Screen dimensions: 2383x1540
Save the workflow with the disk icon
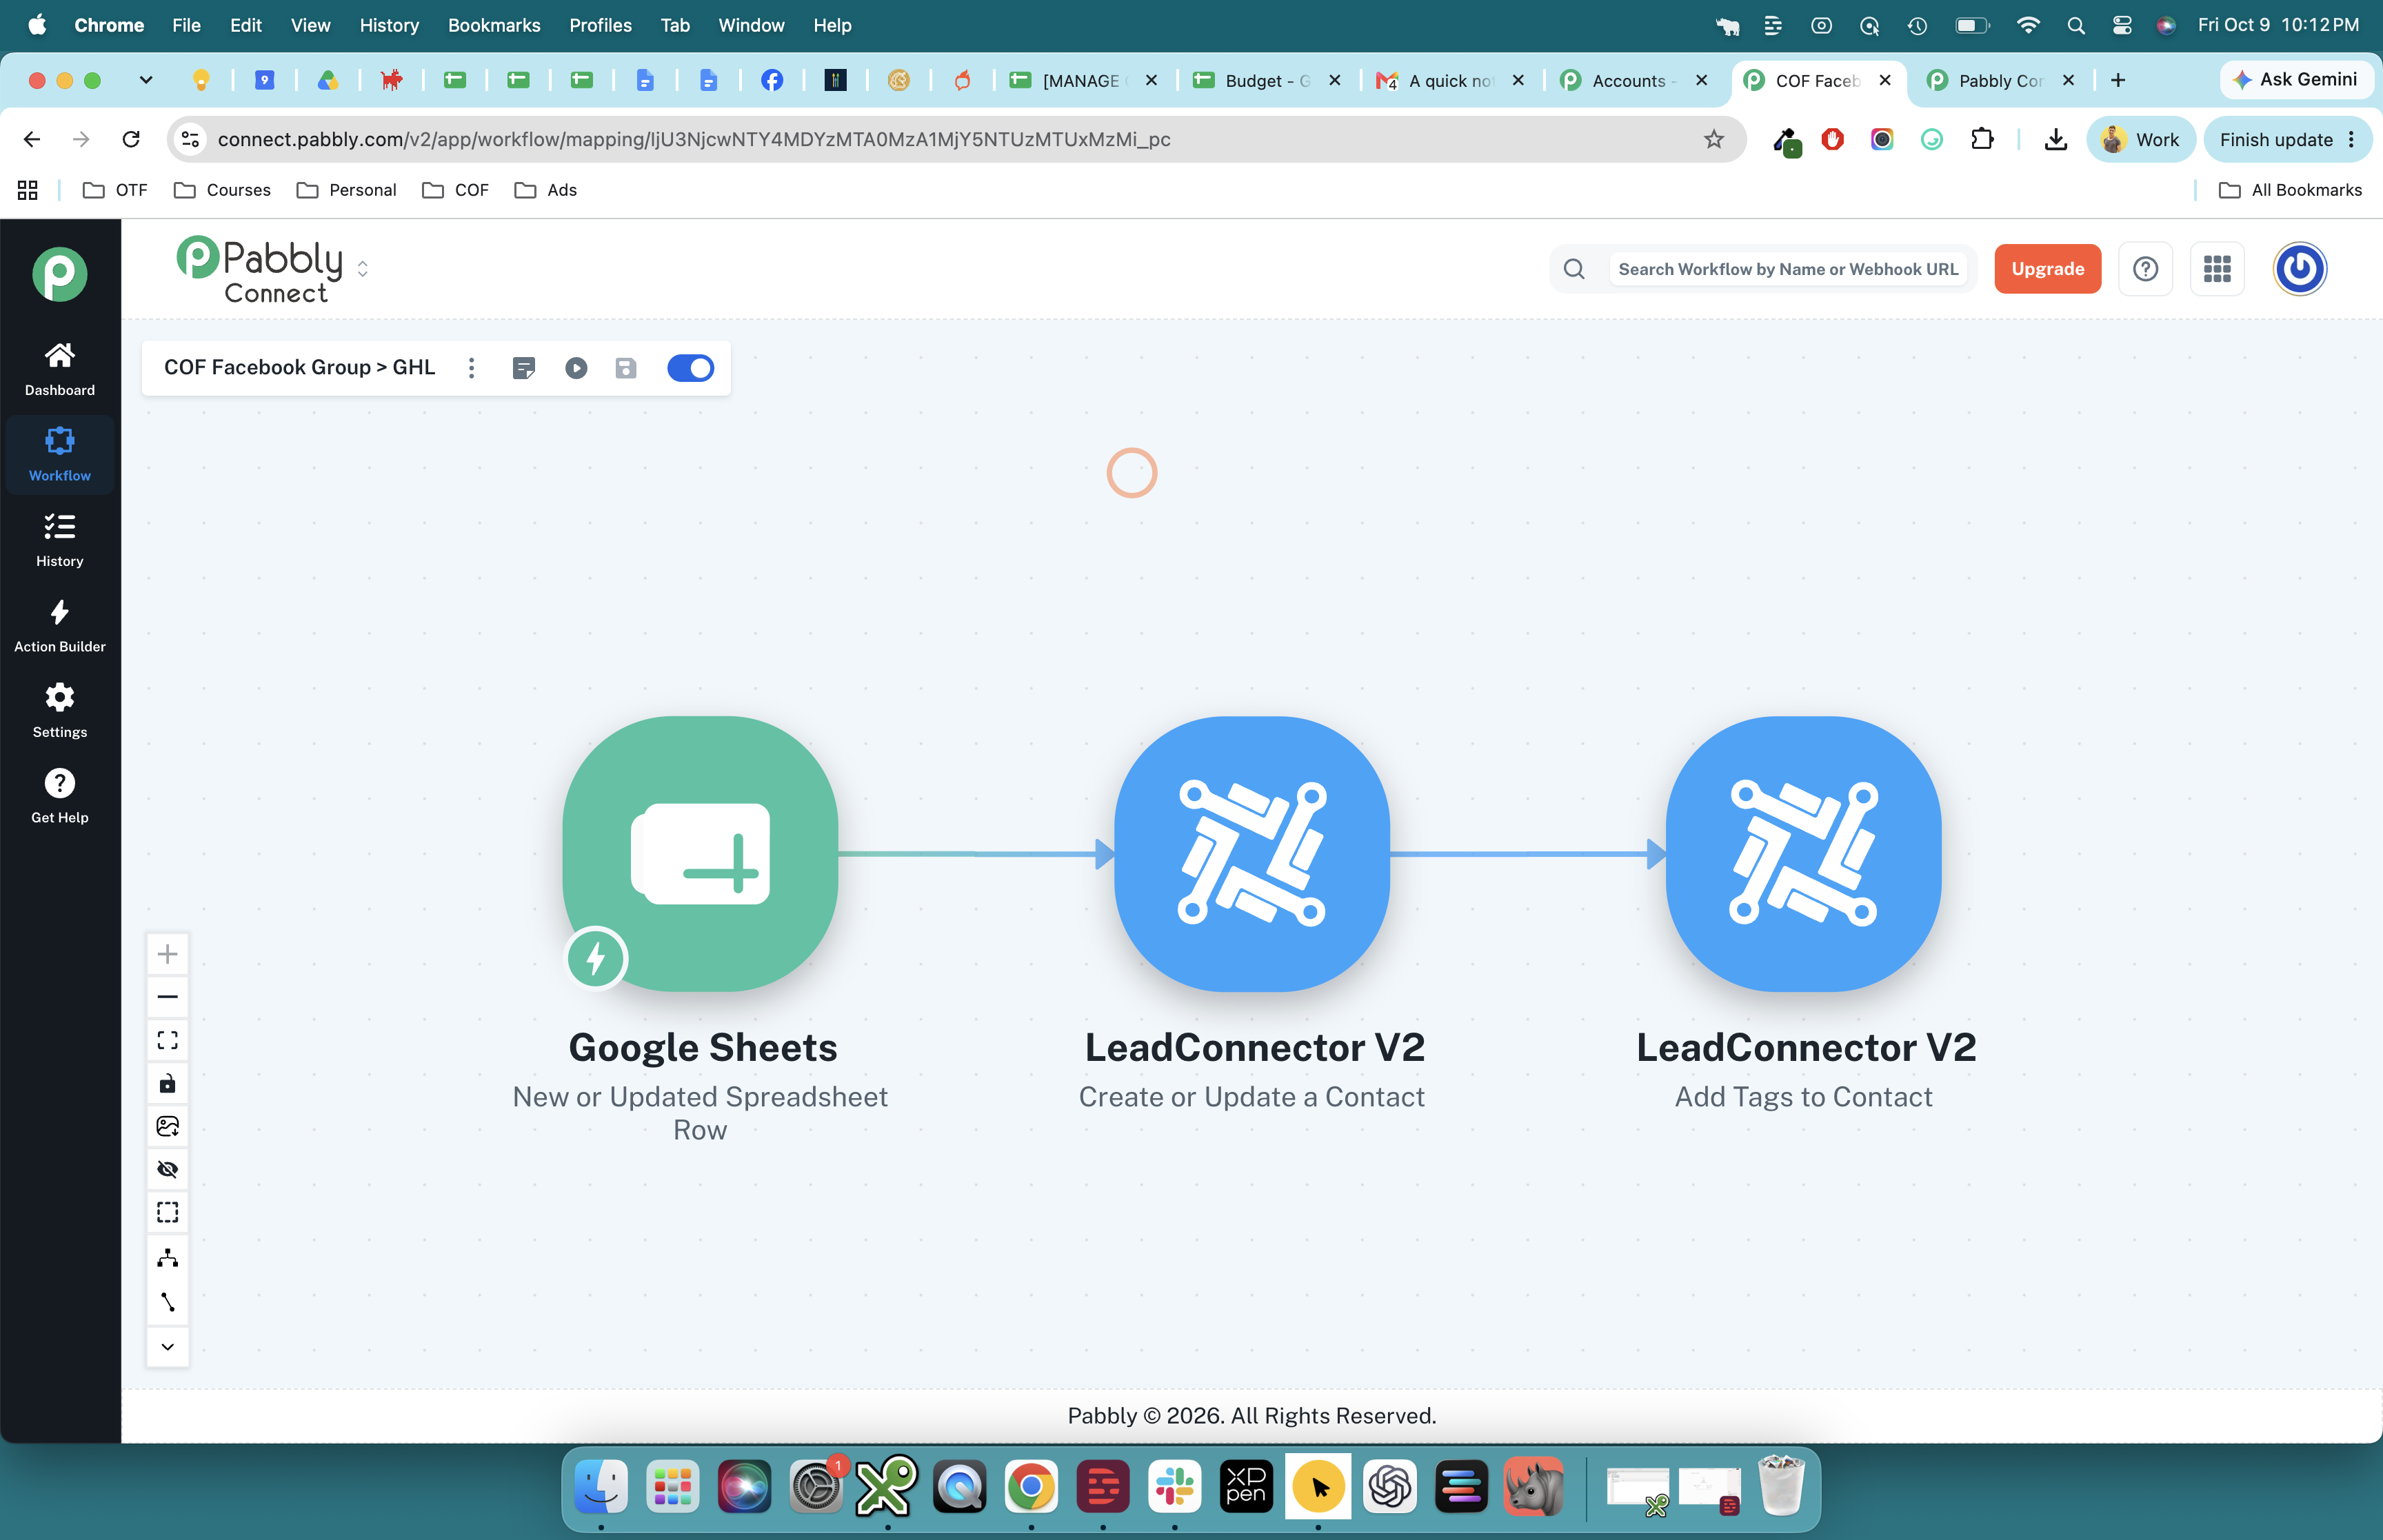[626, 368]
